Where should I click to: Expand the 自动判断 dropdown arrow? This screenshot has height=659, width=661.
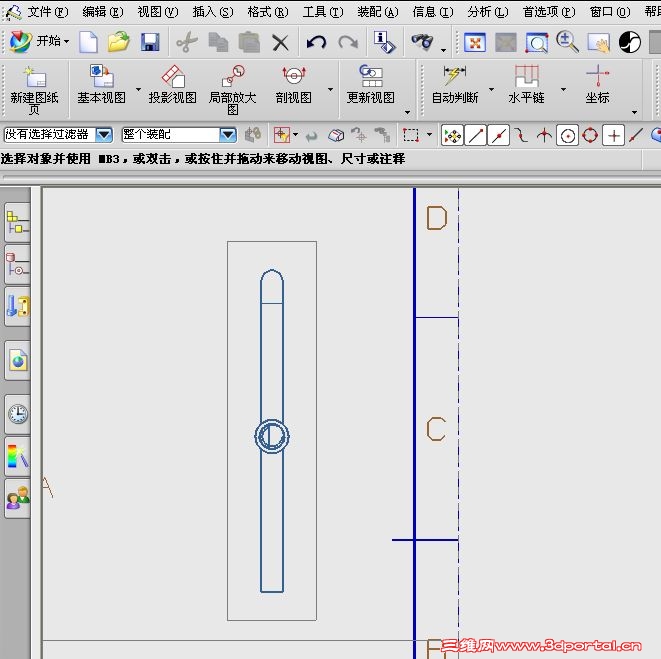click(x=491, y=89)
